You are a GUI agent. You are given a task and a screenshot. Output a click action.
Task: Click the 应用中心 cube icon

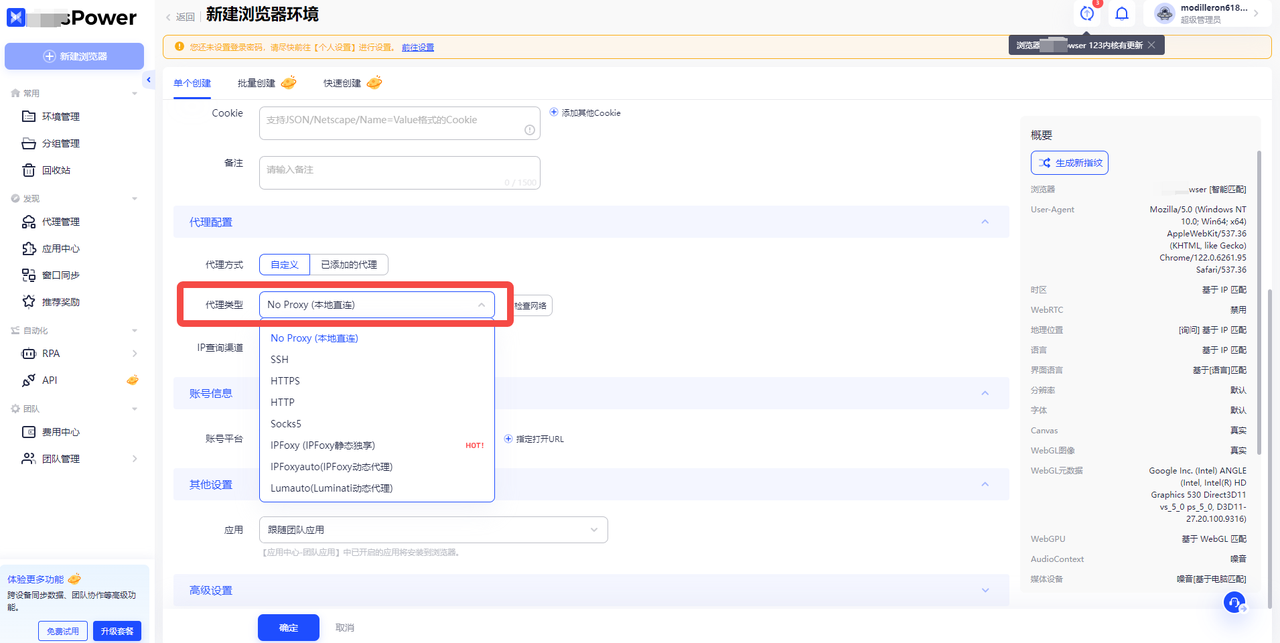pyautogui.click(x=29, y=249)
